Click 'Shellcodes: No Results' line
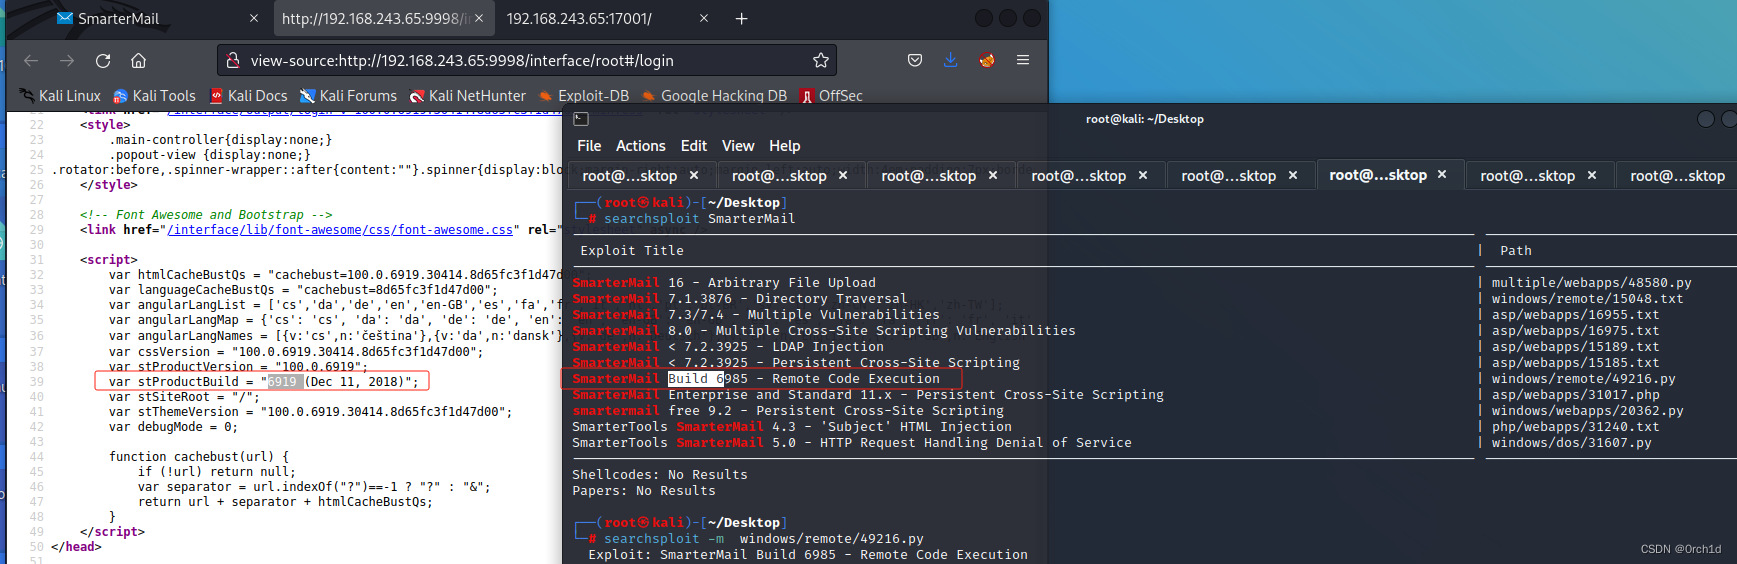Image resolution: width=1737 pixels, height=564 pixels. 660,475
